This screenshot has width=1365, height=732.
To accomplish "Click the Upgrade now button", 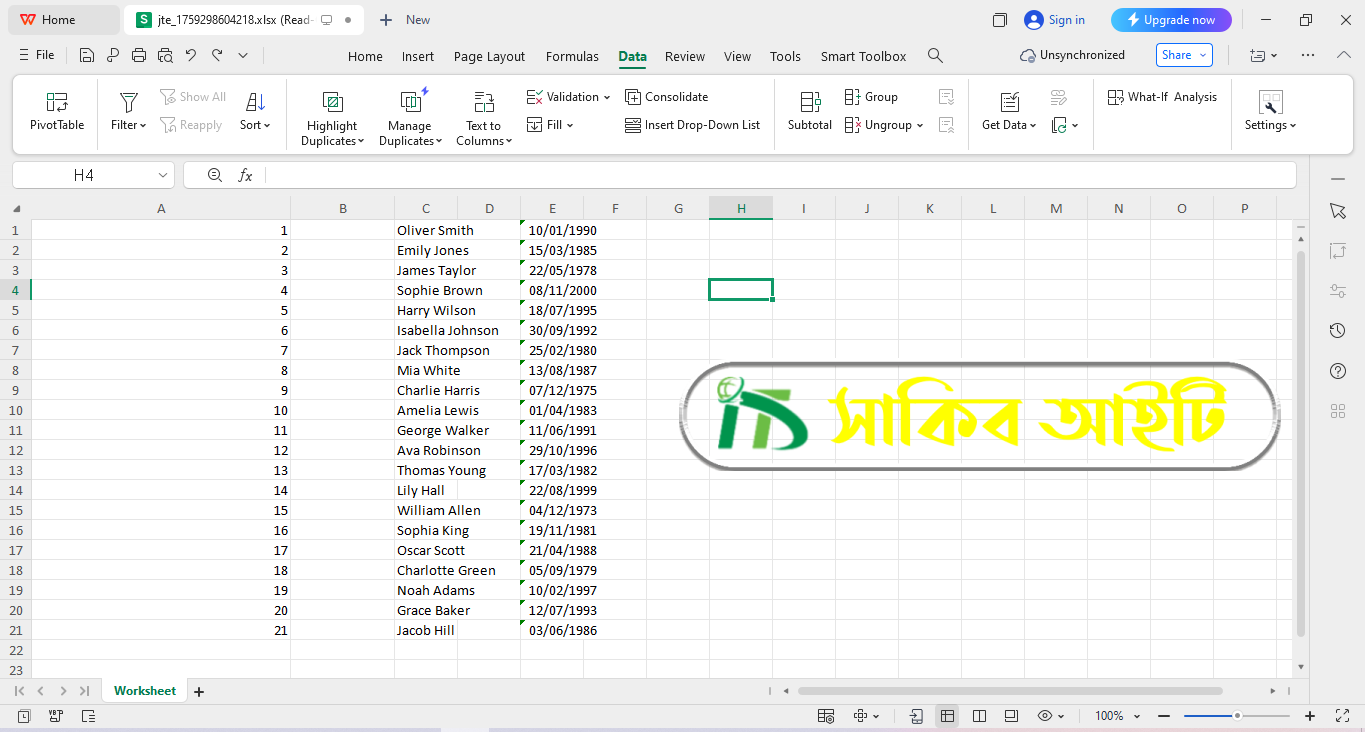I will [1171, 20].
